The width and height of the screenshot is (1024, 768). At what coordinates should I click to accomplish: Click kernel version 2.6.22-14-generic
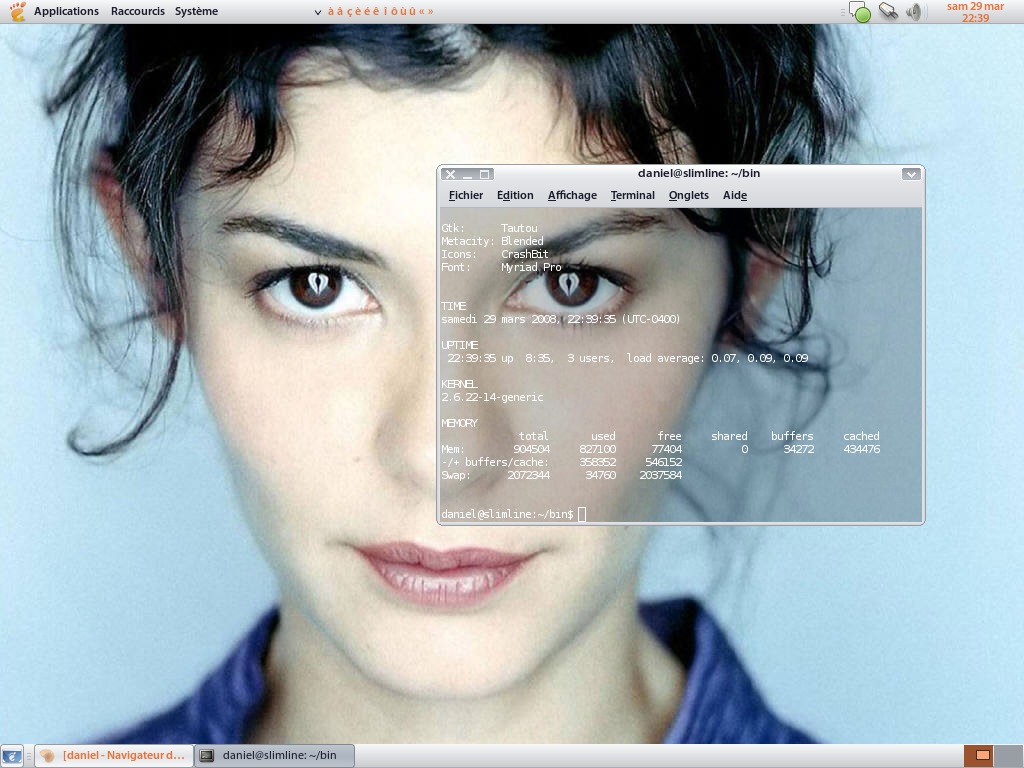pos(492,397)
